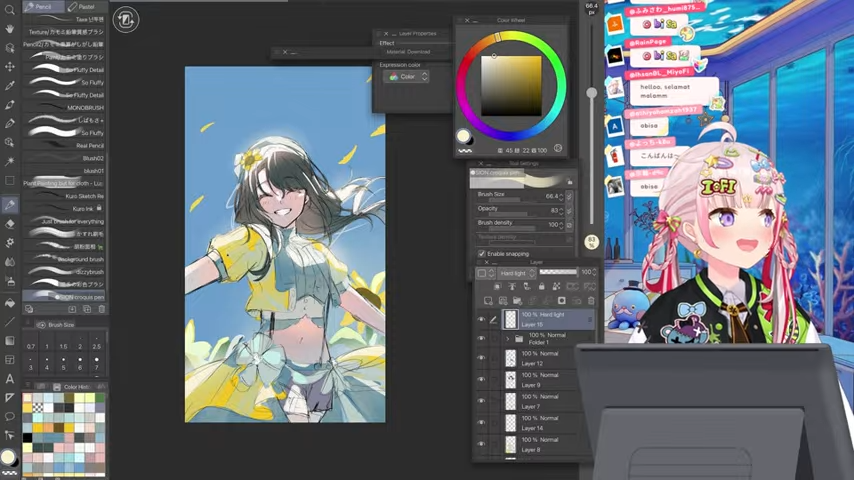Expand Folder 1 with its arrow
Screen dimensions: 854x480
[508, 339]
